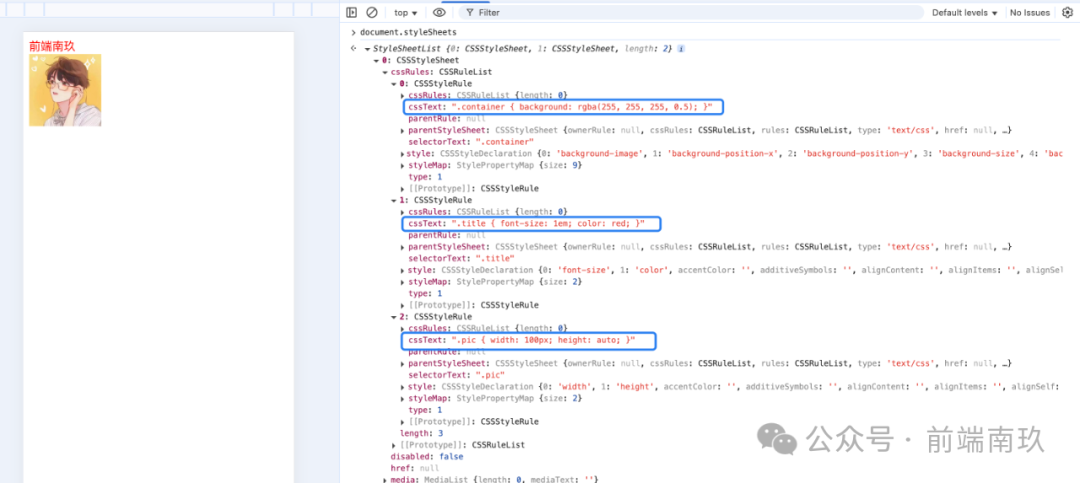Viewport: 1080px width, 483px height.
Task: Click the avatar image on the page
Action: click(65, 90)
